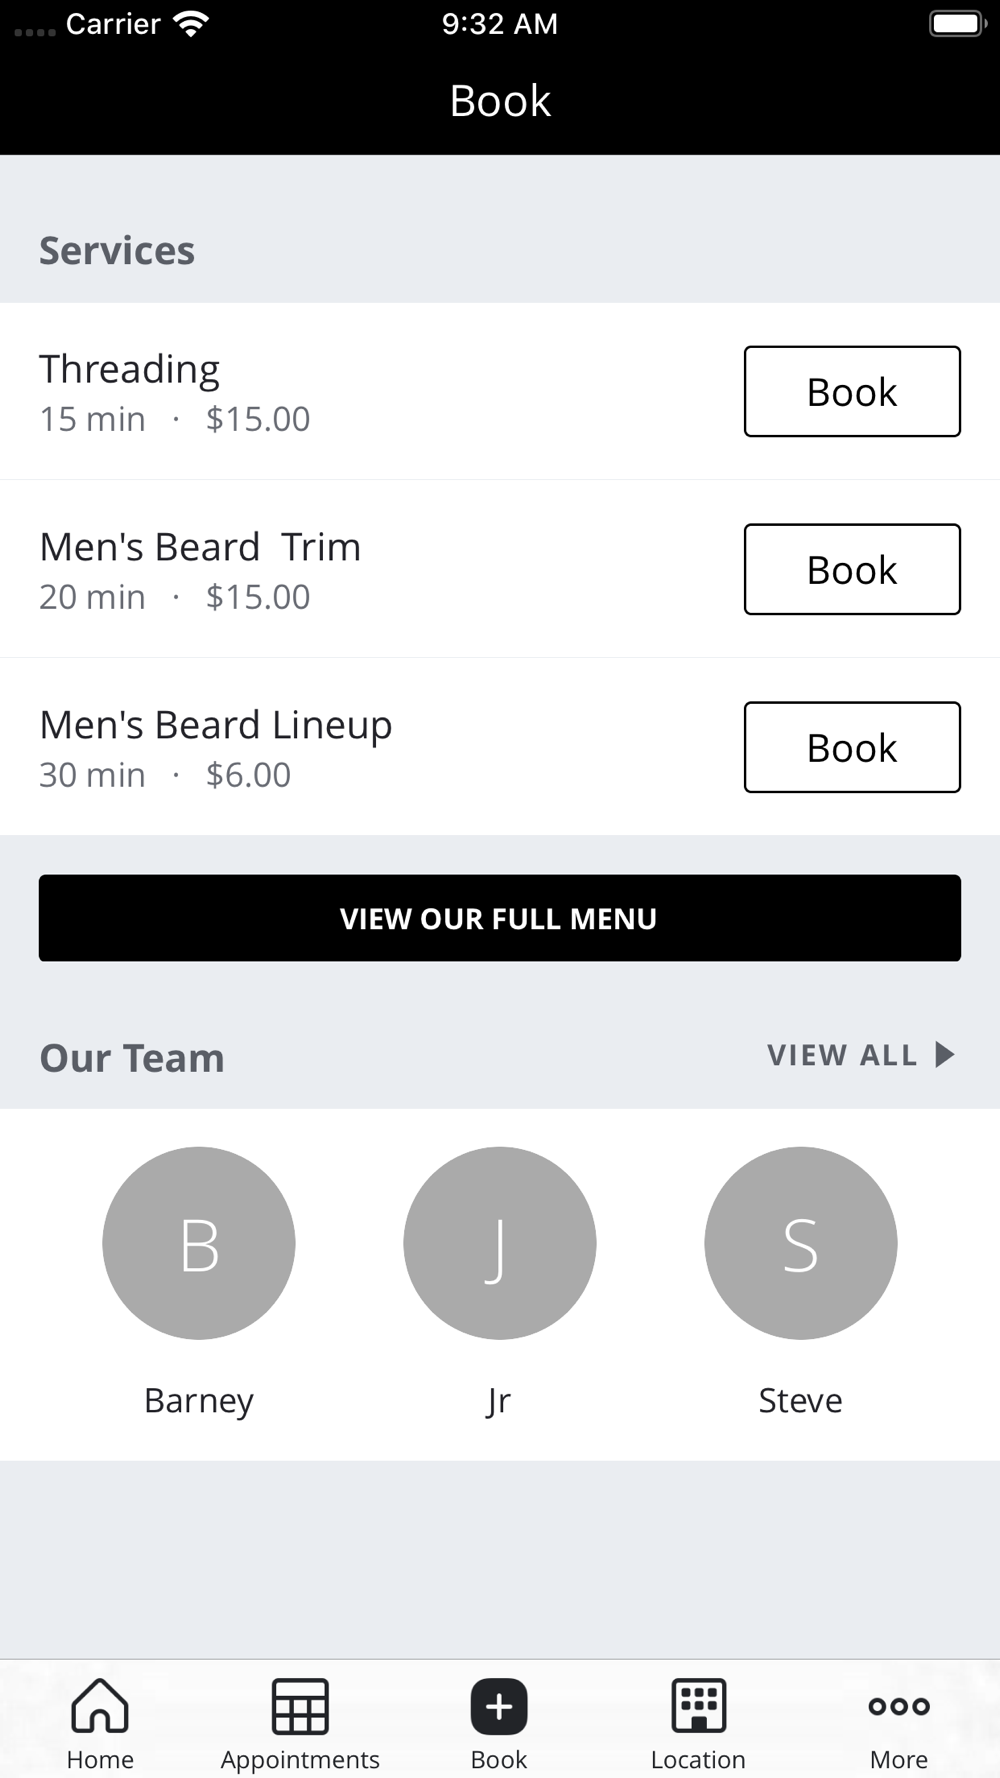Tap the battery status icon
This screenshot has width=1000, height=1778.
958,23
